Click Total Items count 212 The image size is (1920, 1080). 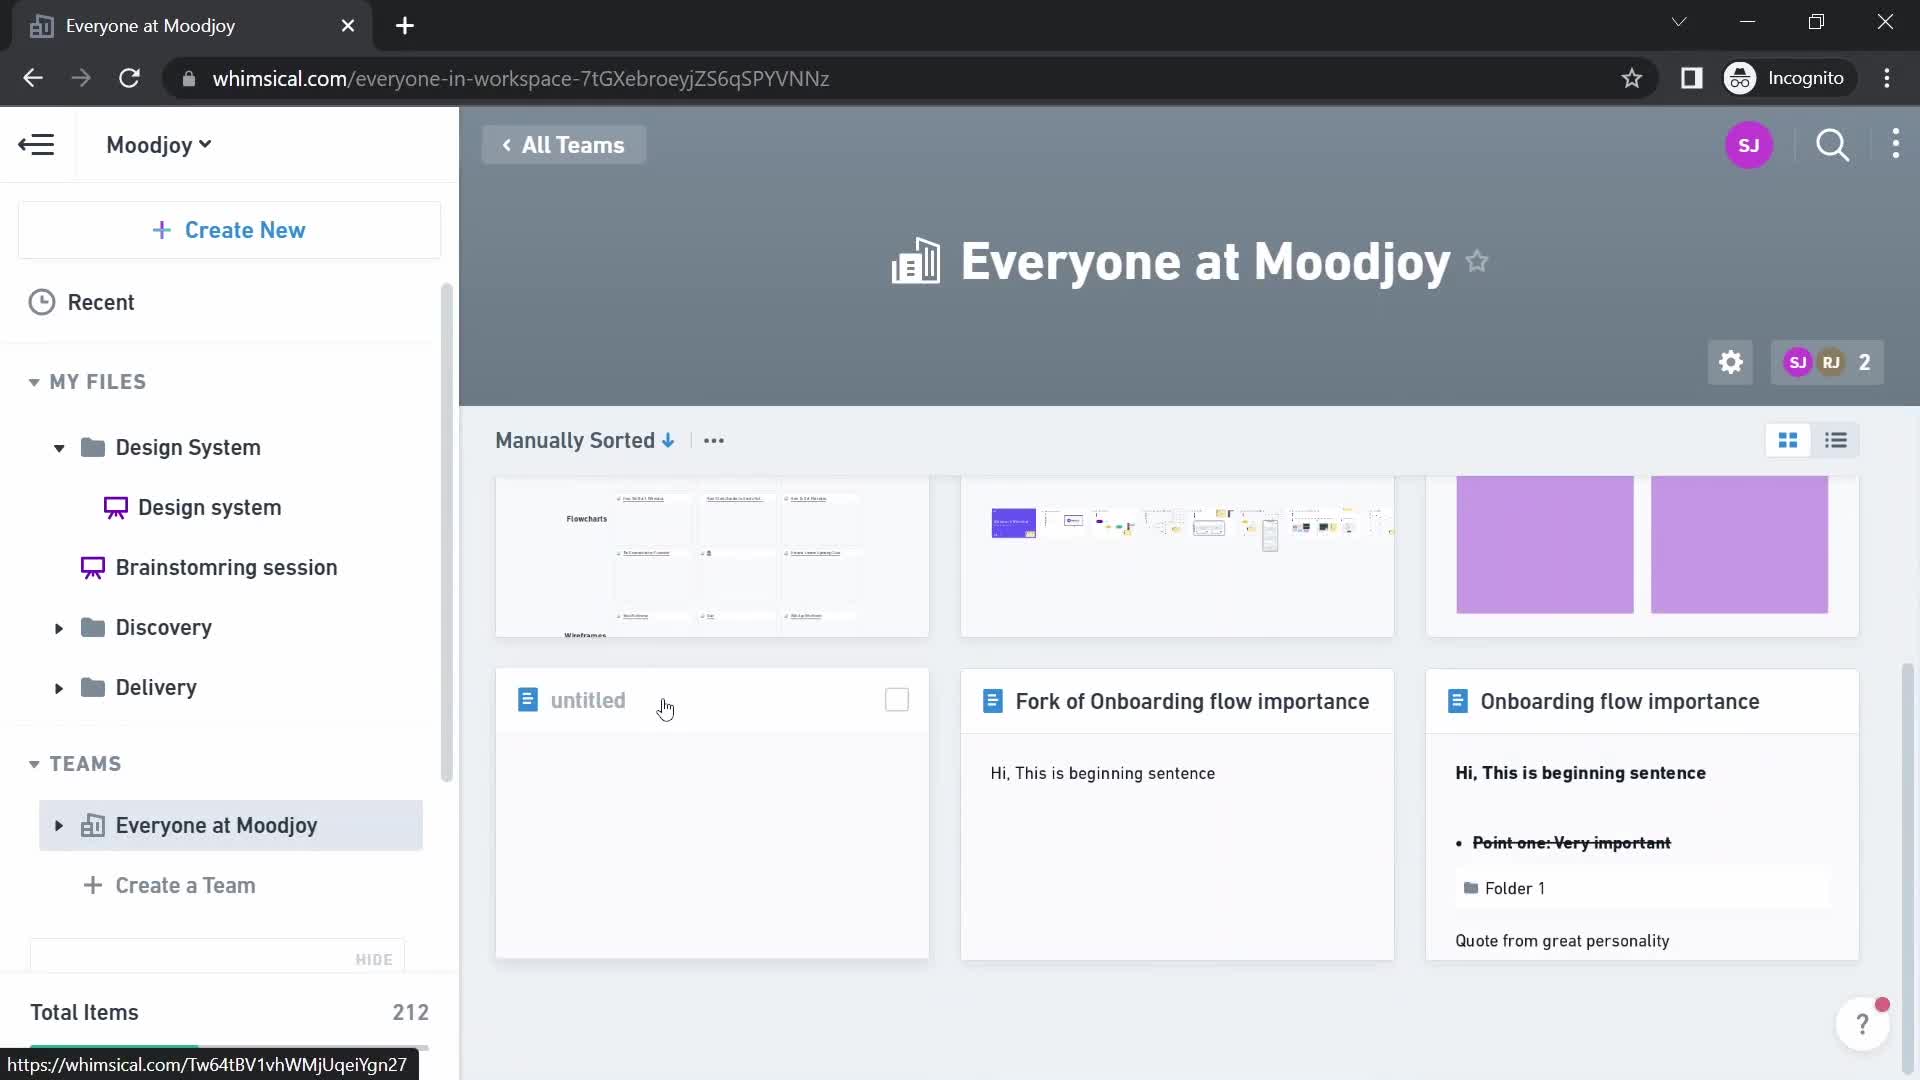410,1013
